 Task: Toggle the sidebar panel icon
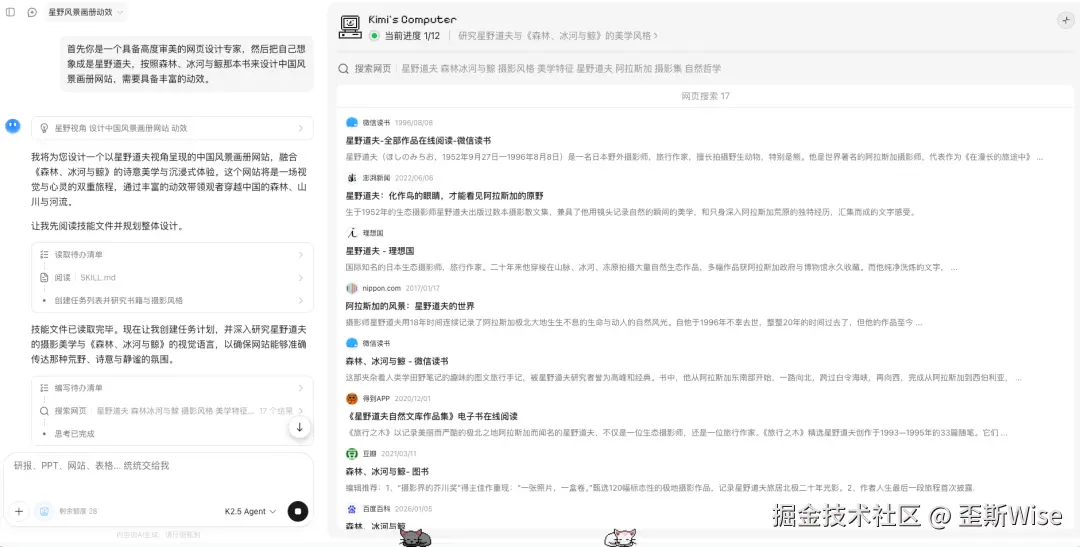pos(10,12)
